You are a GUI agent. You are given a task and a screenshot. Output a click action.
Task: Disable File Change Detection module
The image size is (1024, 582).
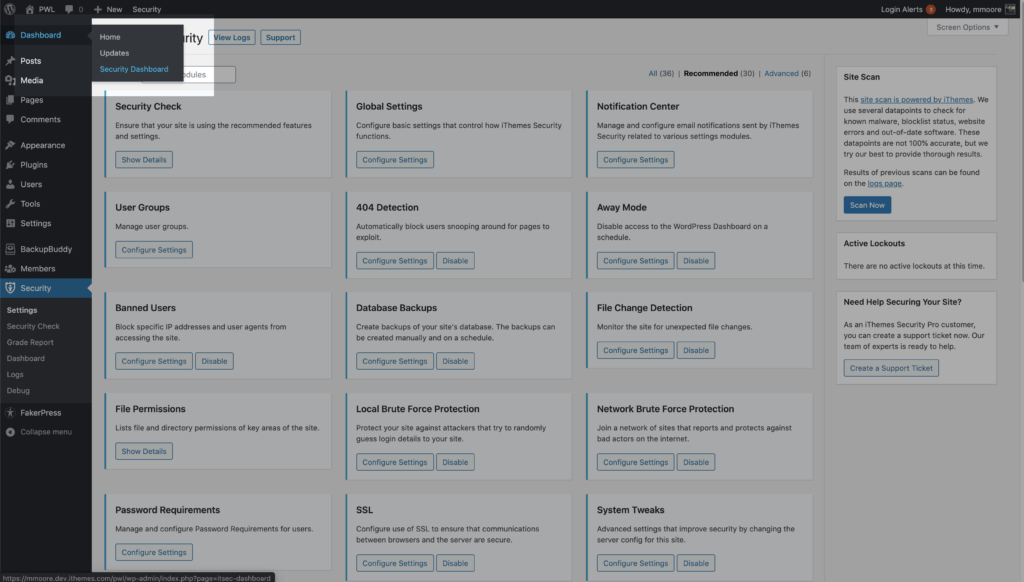pyautogui.click(x=696, y=350)
